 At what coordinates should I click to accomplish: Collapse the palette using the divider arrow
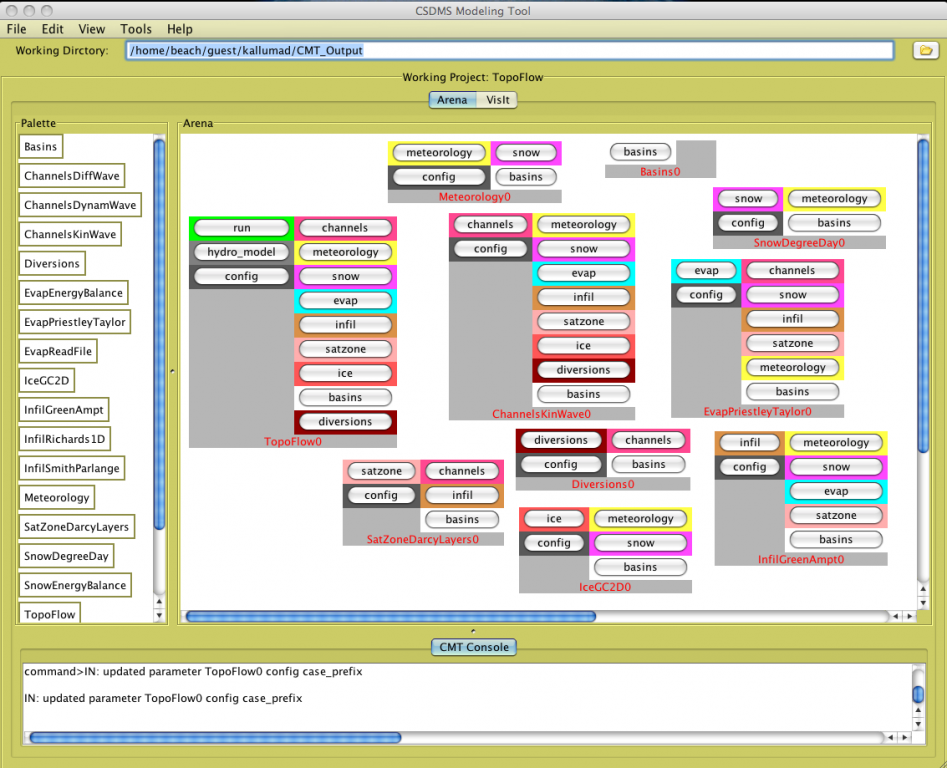[172, 371]
